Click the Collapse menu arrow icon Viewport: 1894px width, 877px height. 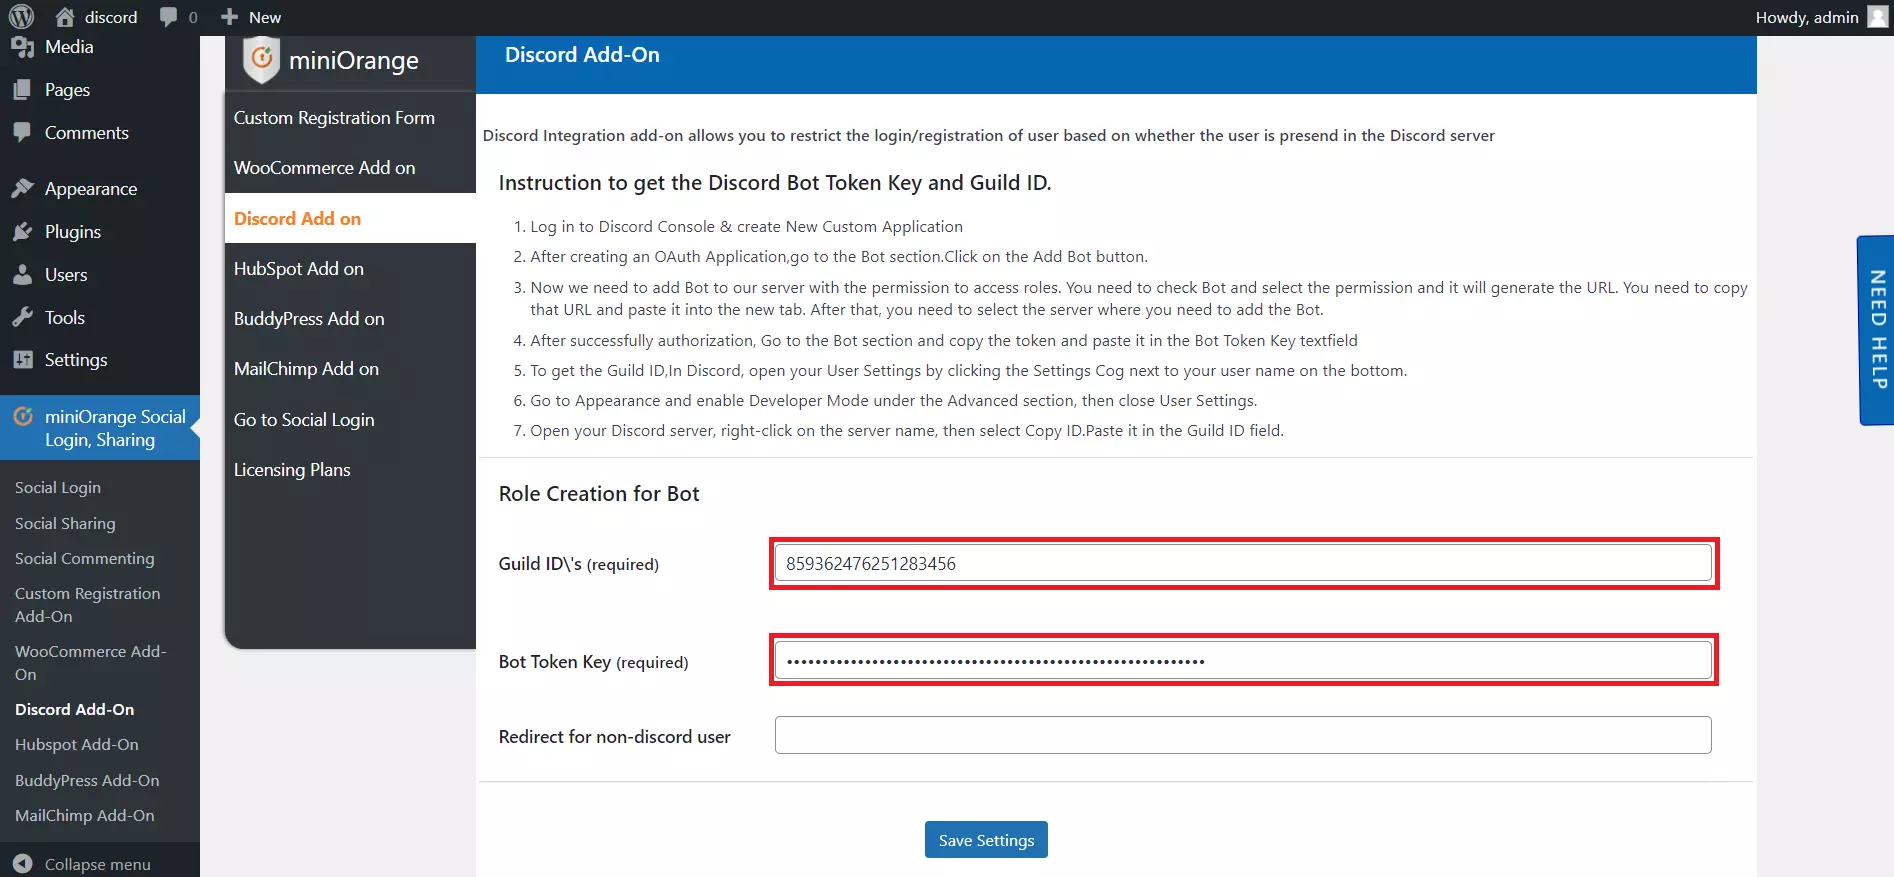point(23,864)
